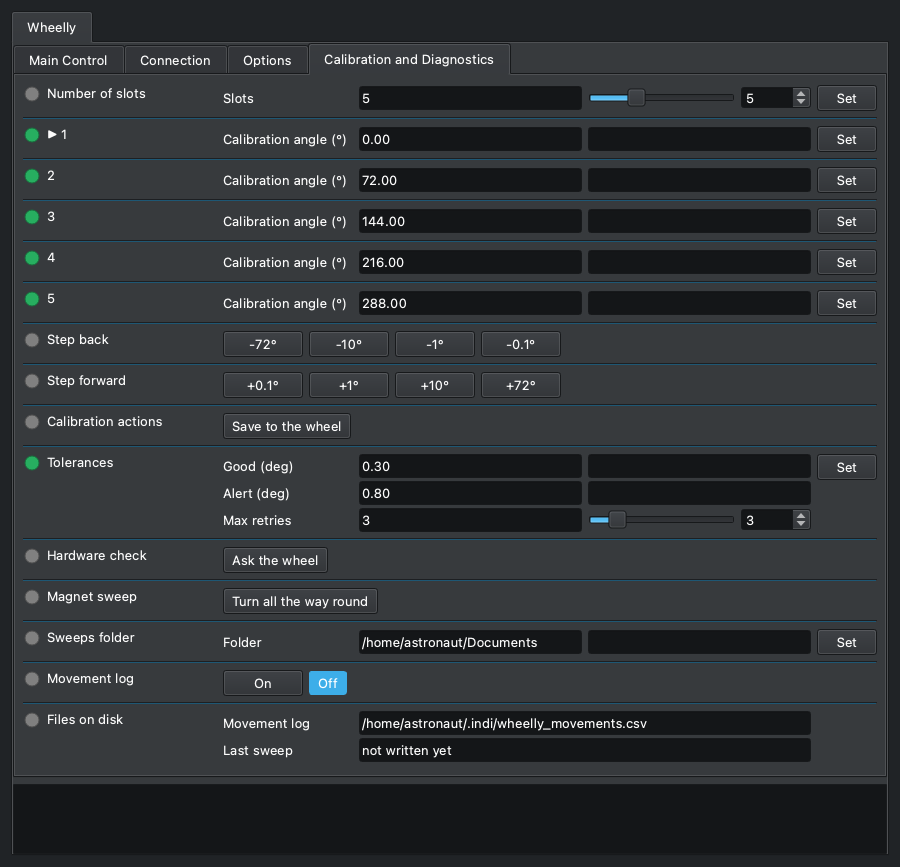Image resolution: width=900 pixels, height=867 pixels.
Task: Click the green status light for slot 3
Action: (x=32, y=217)
